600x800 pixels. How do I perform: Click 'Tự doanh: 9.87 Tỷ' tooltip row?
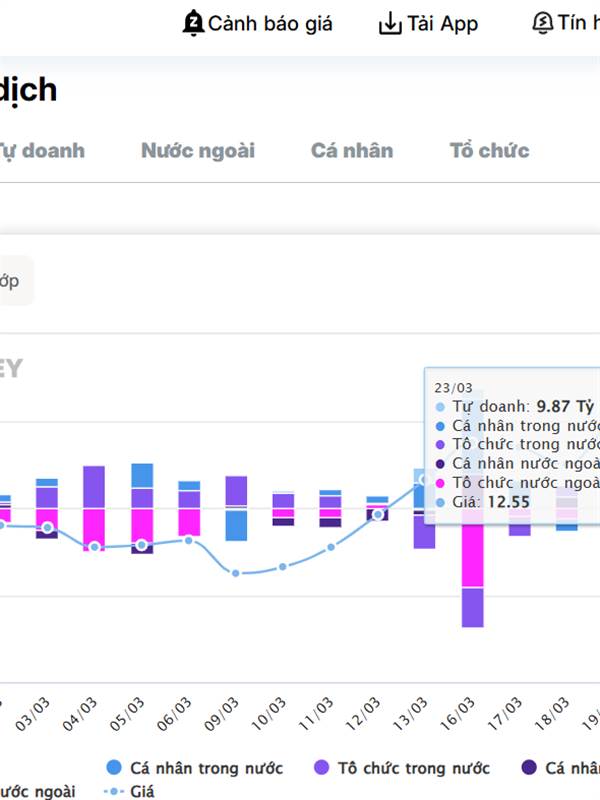click(x=516, y=406)
